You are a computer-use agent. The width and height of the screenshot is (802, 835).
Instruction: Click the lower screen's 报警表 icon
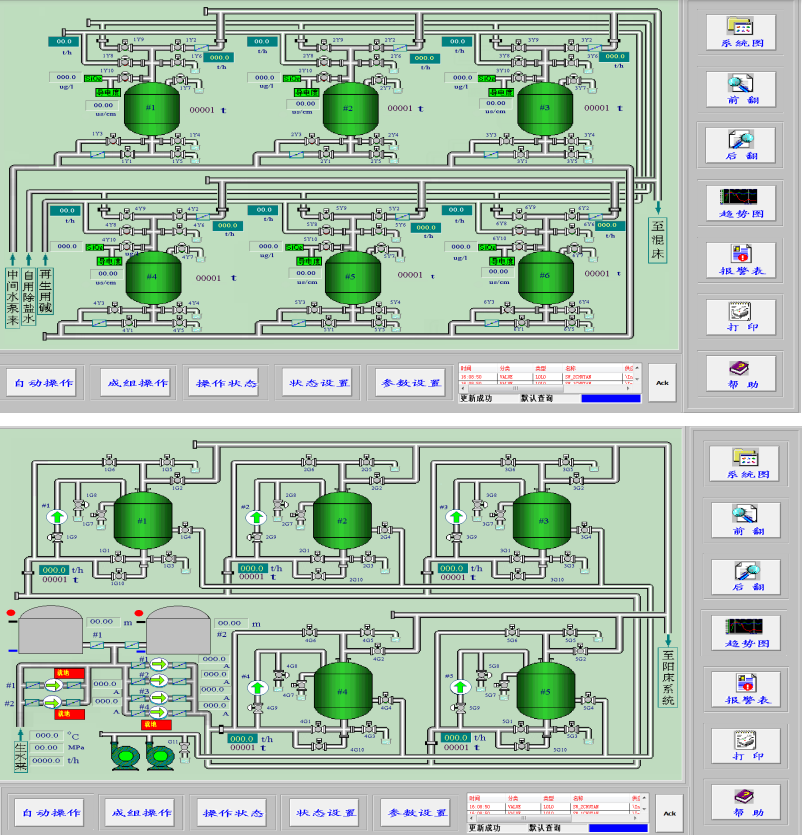point(744,690)
